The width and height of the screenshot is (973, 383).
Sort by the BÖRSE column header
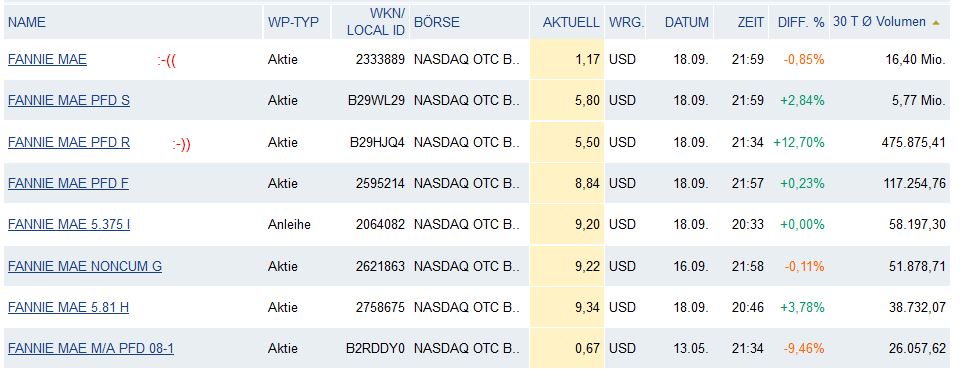pyautogui.click(x=437, y=22)
